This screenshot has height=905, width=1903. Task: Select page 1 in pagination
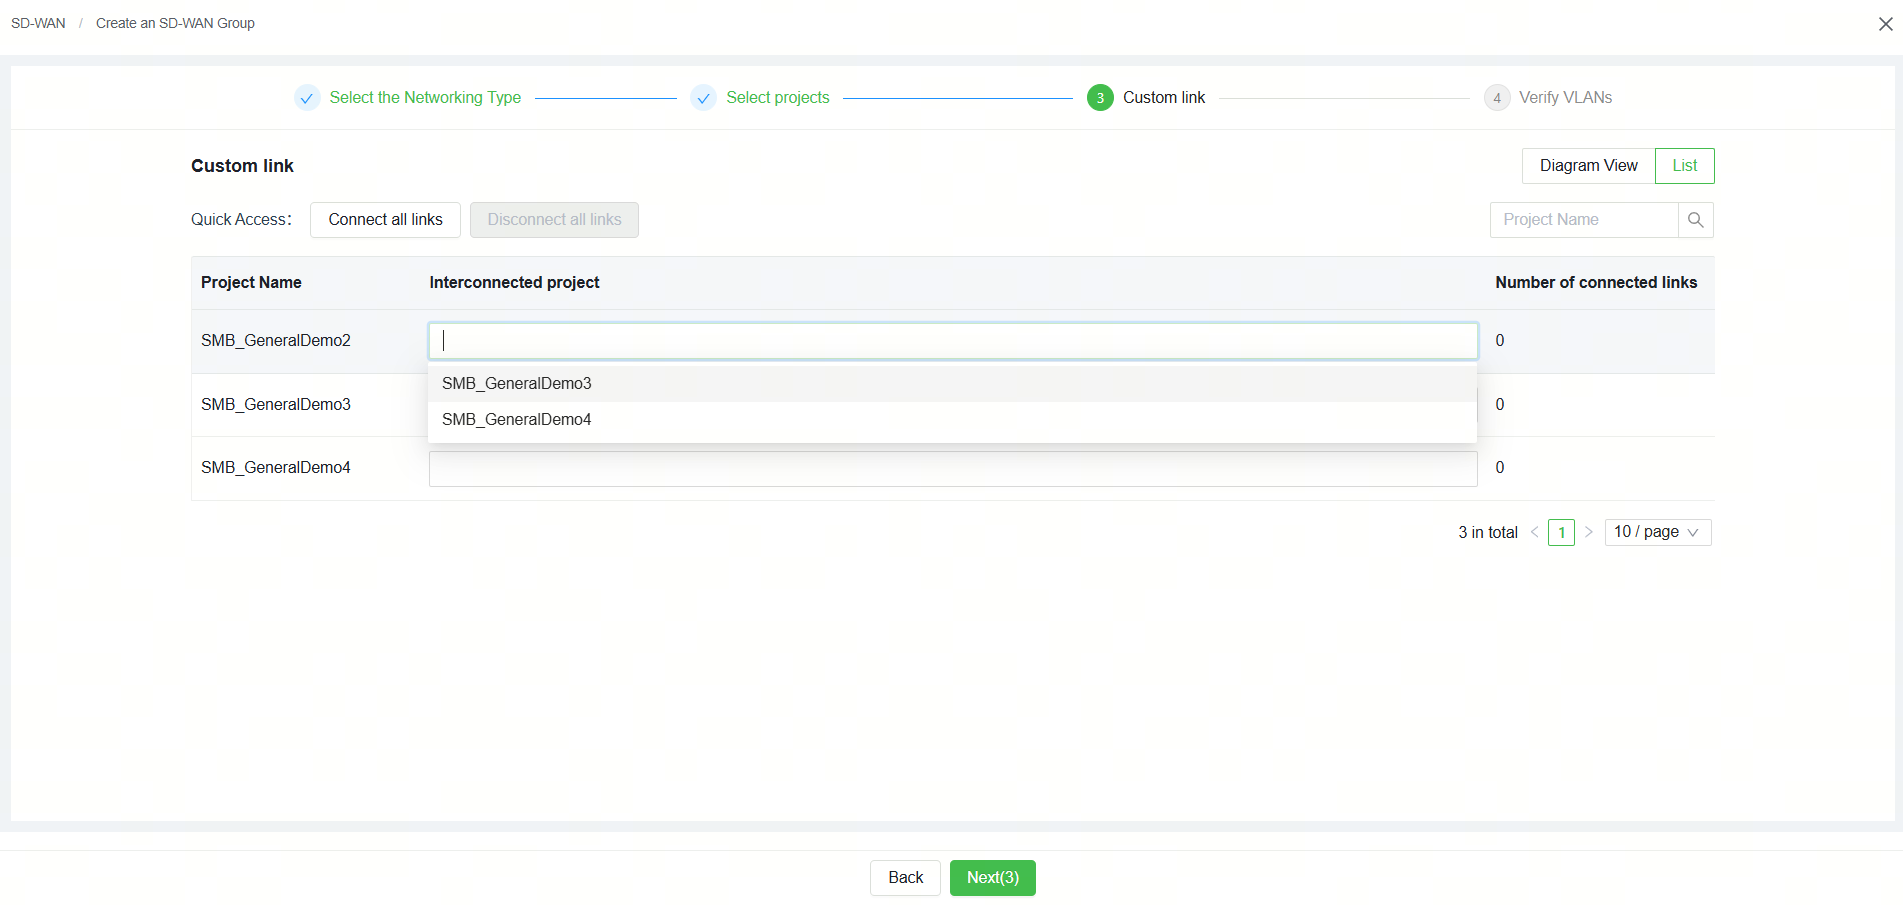pos(1561,532)
